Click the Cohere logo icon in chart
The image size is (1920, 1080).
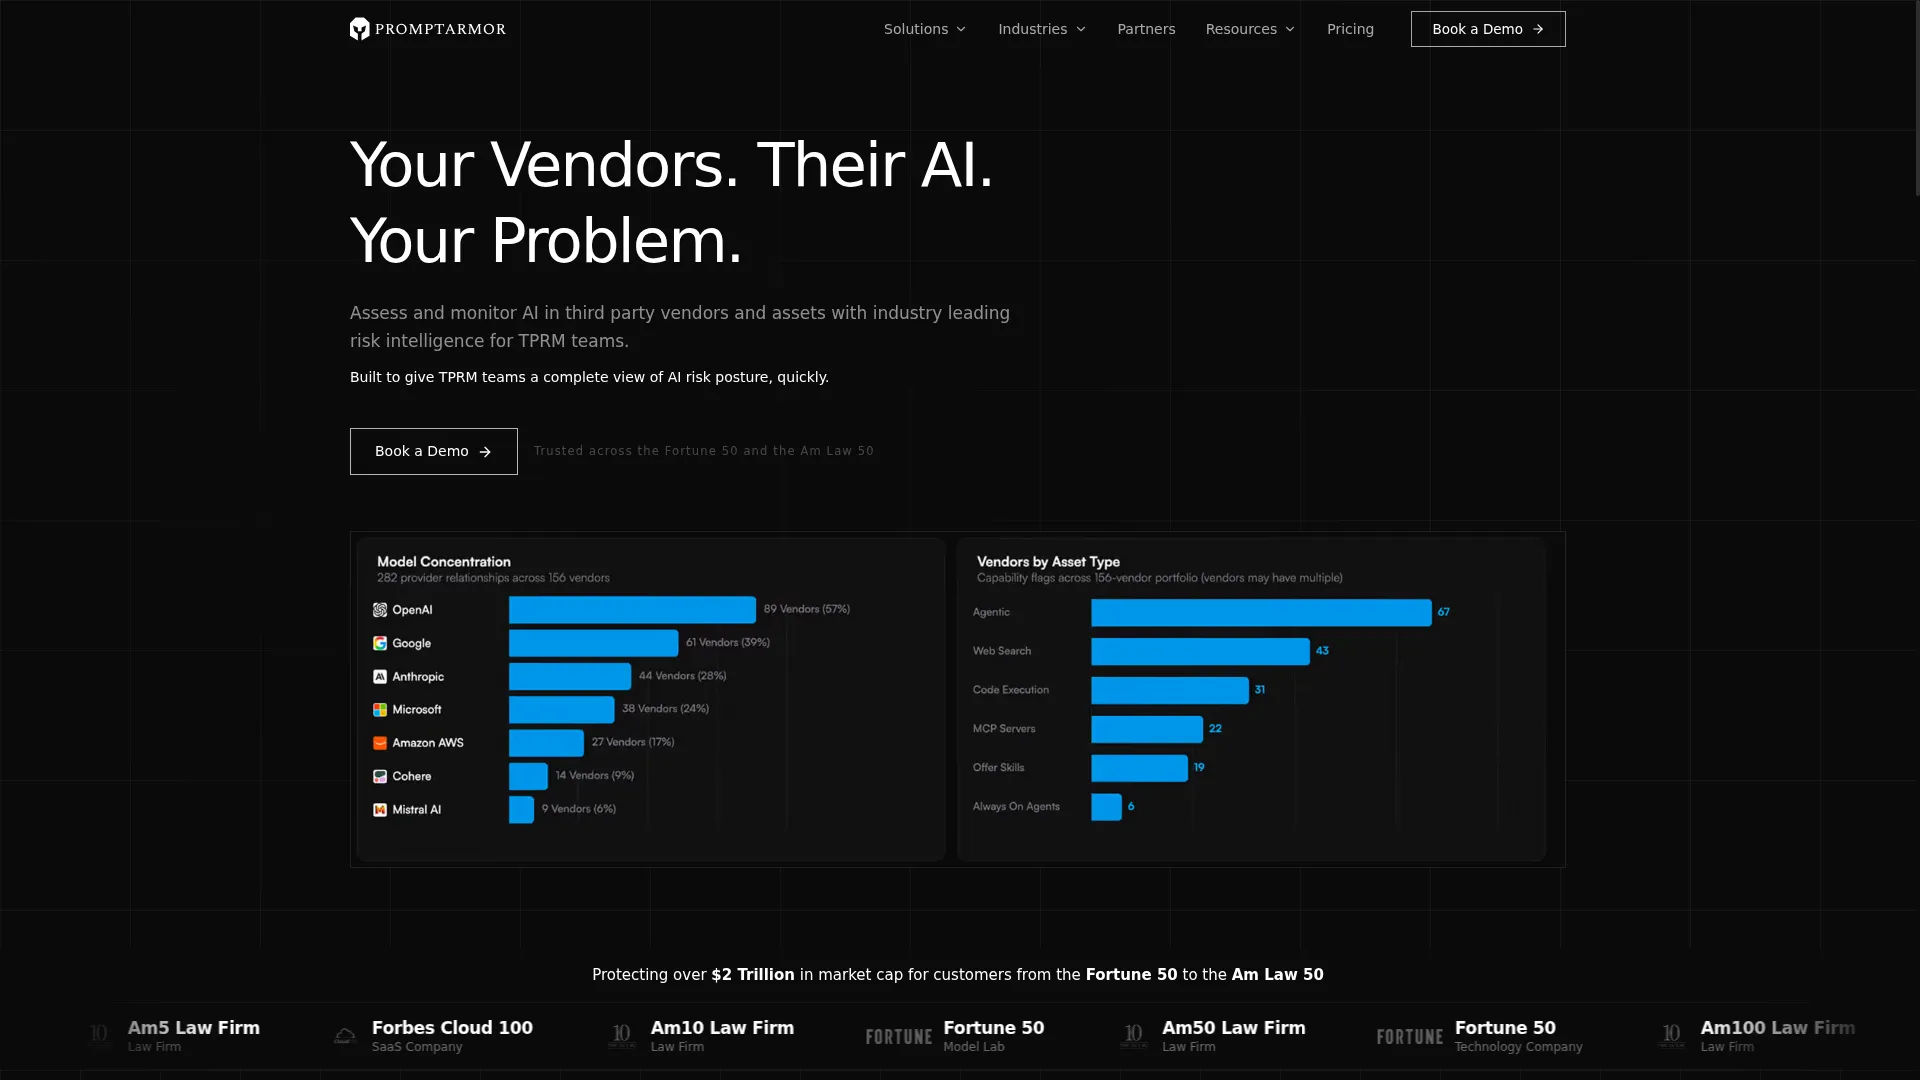click(x=380, y=777)
